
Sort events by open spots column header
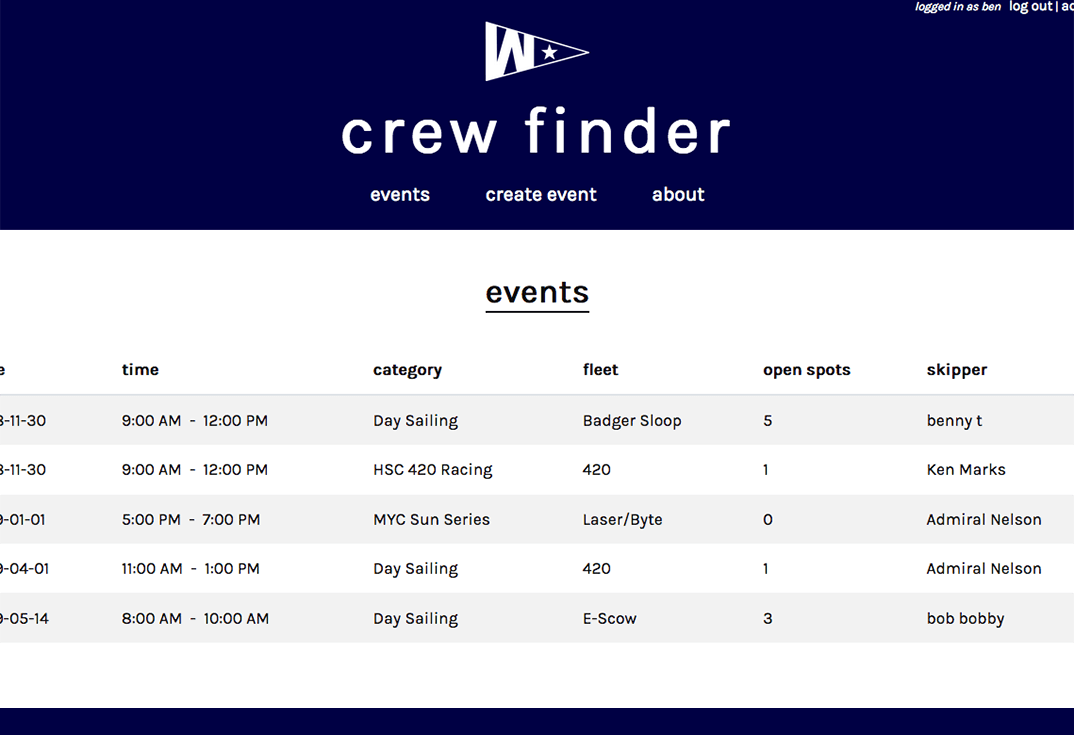pyautogui.click(x=806, y=369)
